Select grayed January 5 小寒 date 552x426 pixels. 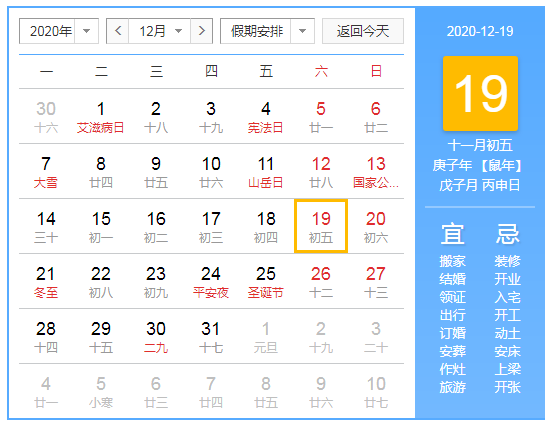[x=101, y=391]
